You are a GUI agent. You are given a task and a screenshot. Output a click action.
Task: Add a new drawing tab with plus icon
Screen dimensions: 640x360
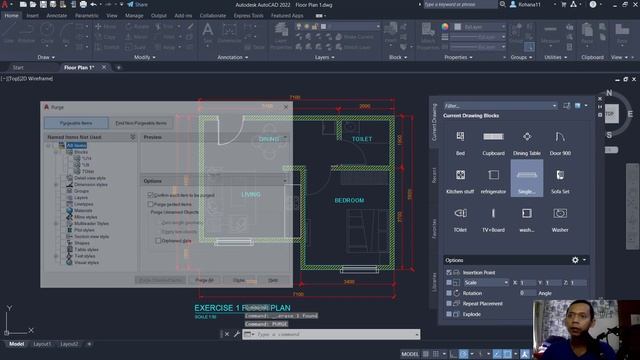118,67
